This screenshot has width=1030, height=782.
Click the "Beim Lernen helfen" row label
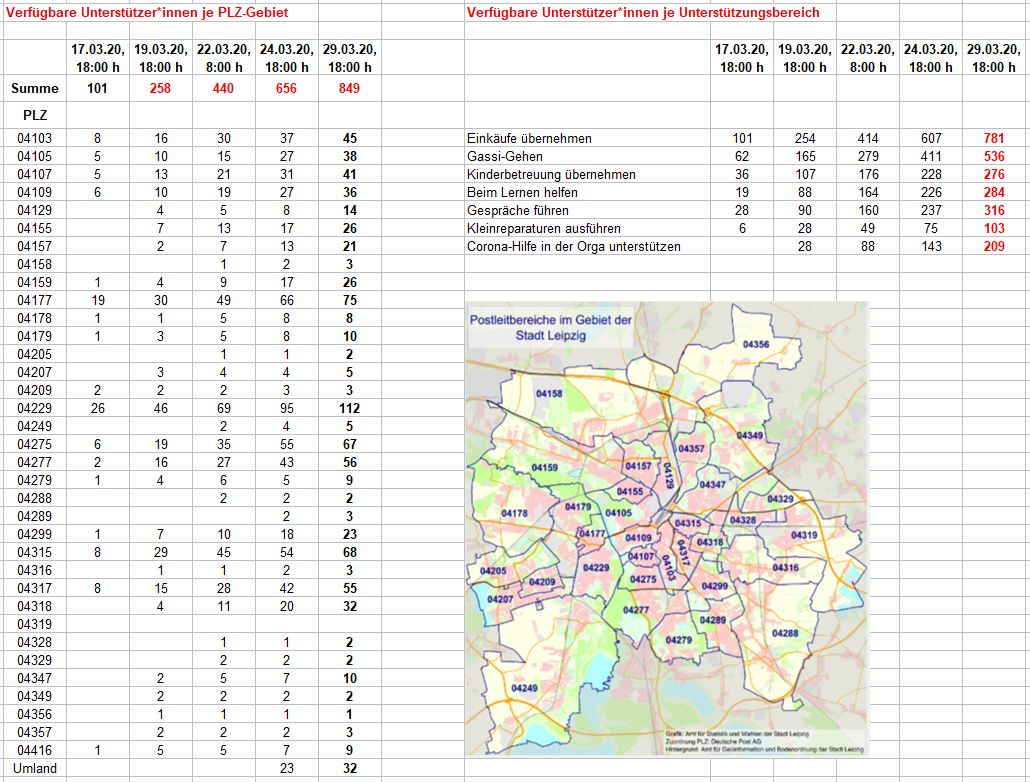(x=522, y=192)
